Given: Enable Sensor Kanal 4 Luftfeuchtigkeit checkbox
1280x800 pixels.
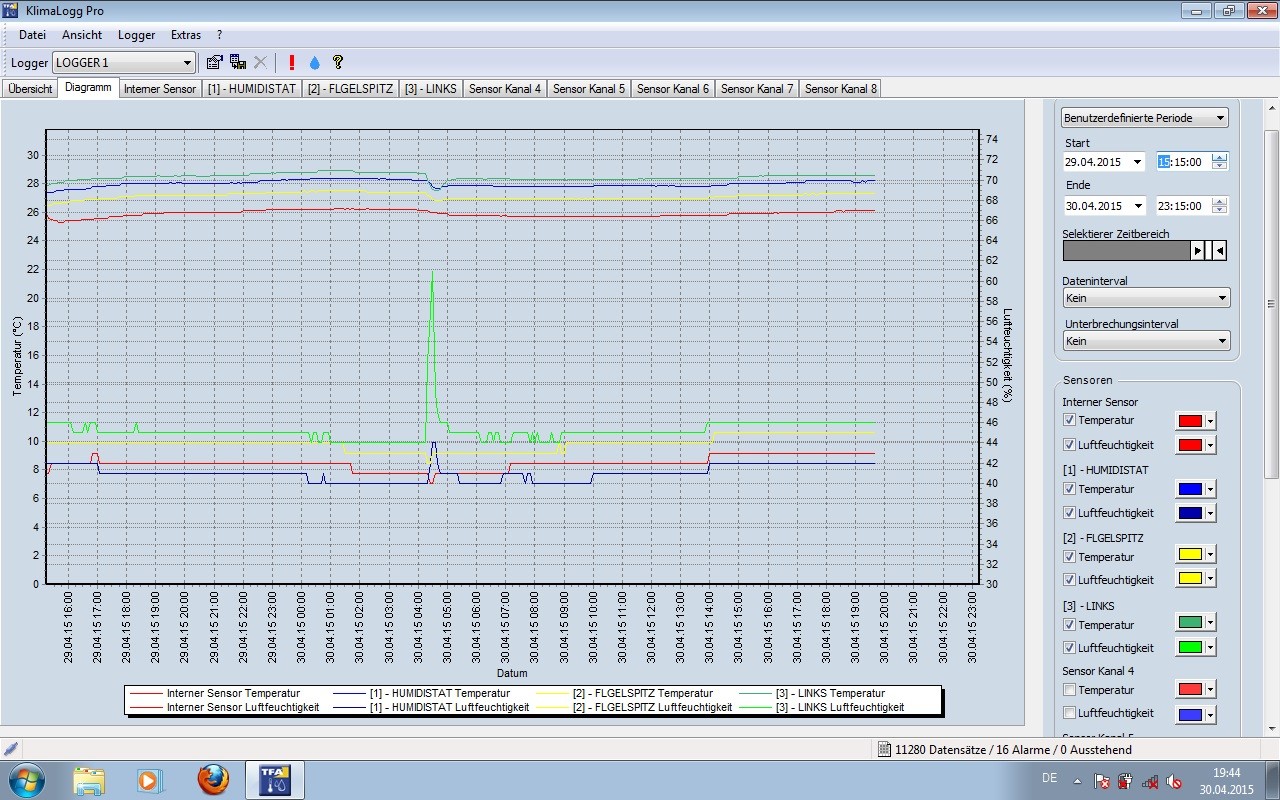Looking at the screenshot, I should (x=1069, y=713).
